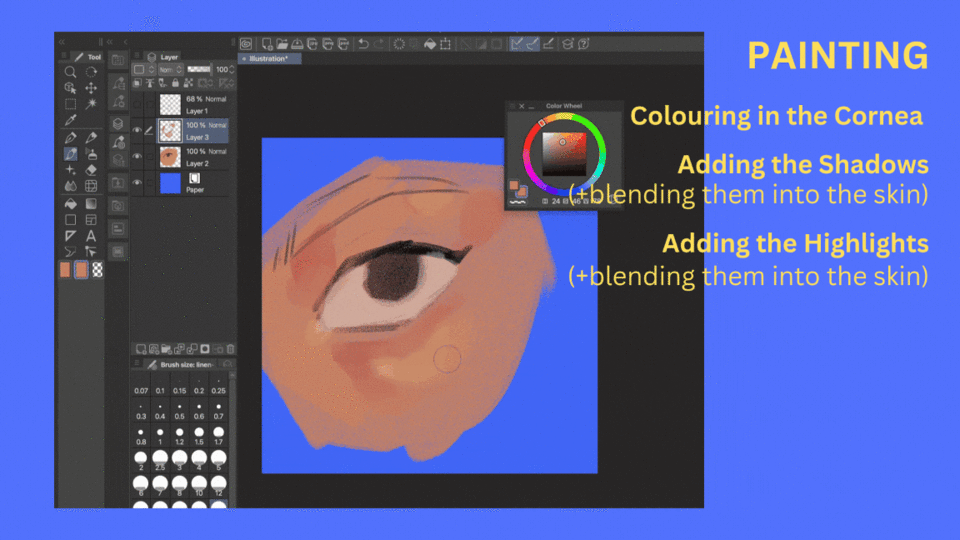Click the Fill icon in command bar

[x=430, y=43]
